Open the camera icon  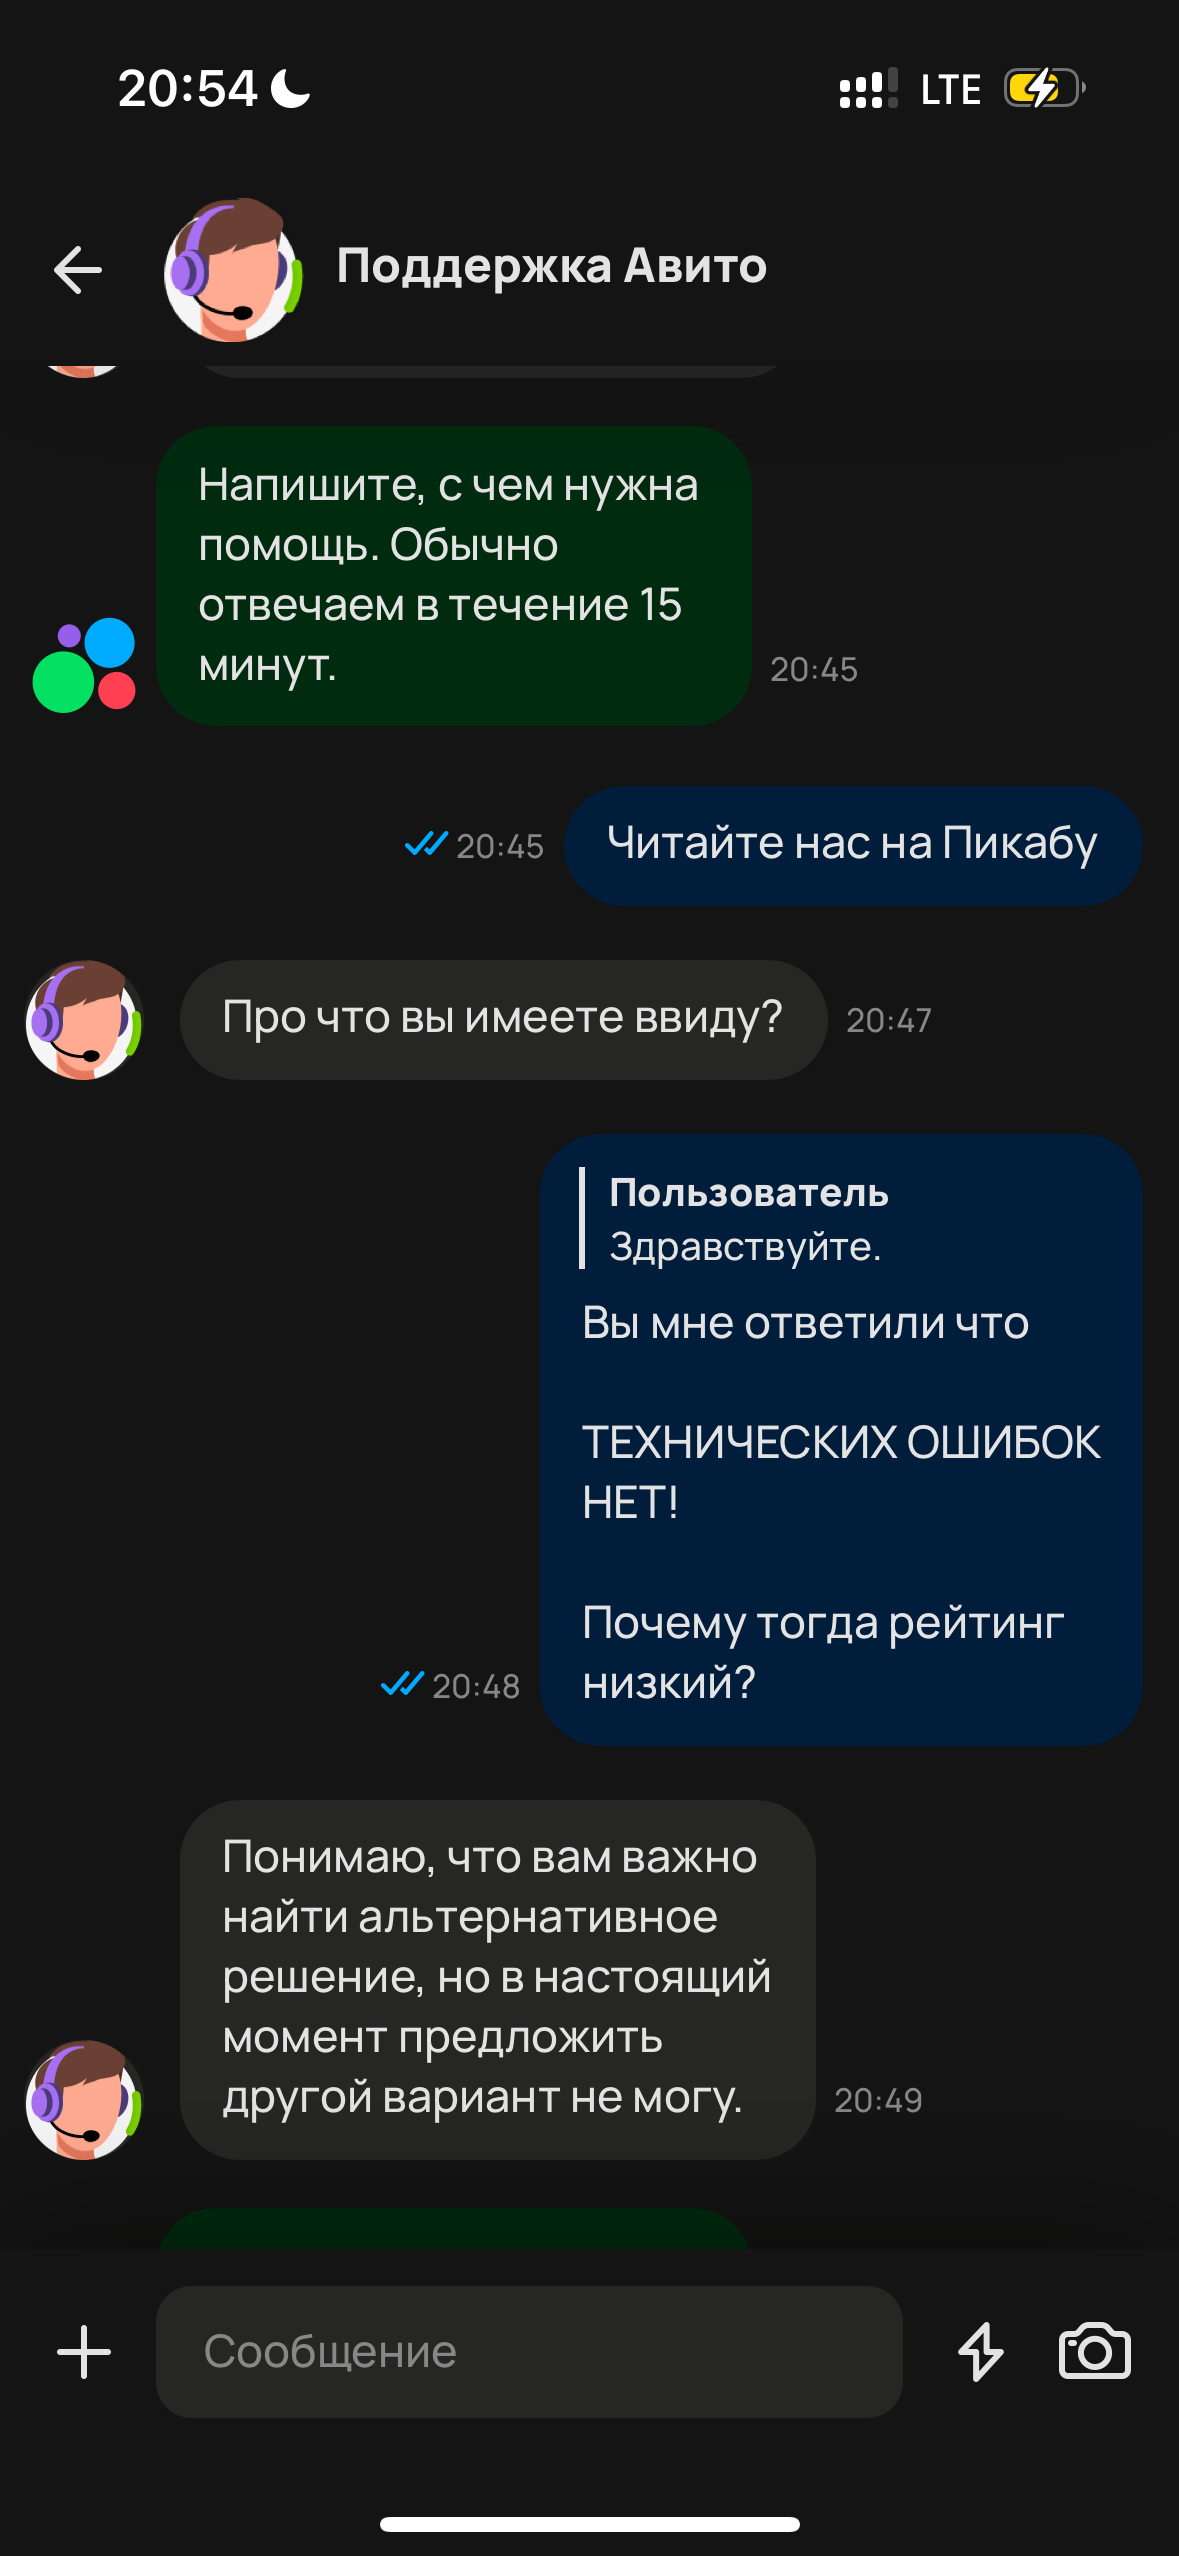1095,2352
